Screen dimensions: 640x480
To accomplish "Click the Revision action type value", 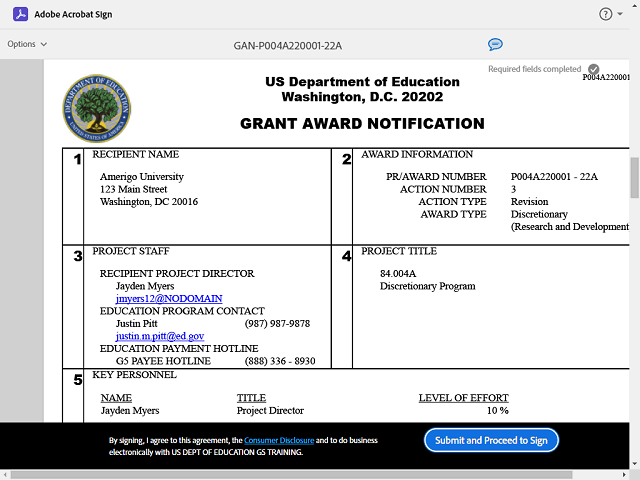I will tap(529, 202).
